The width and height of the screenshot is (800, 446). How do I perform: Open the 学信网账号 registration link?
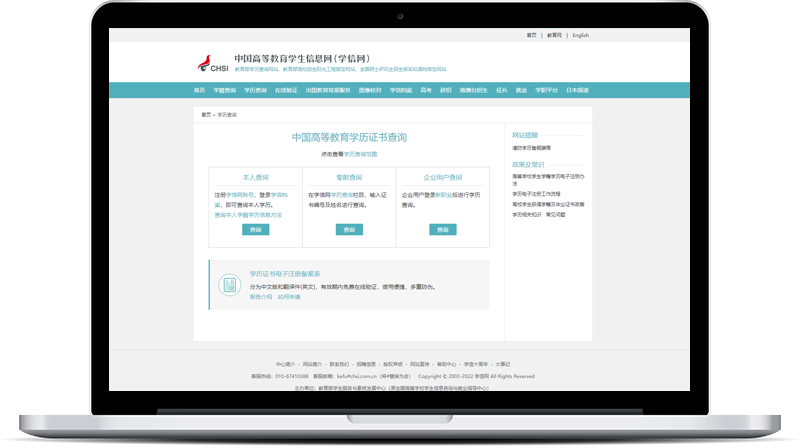click(x=240, y=195)
